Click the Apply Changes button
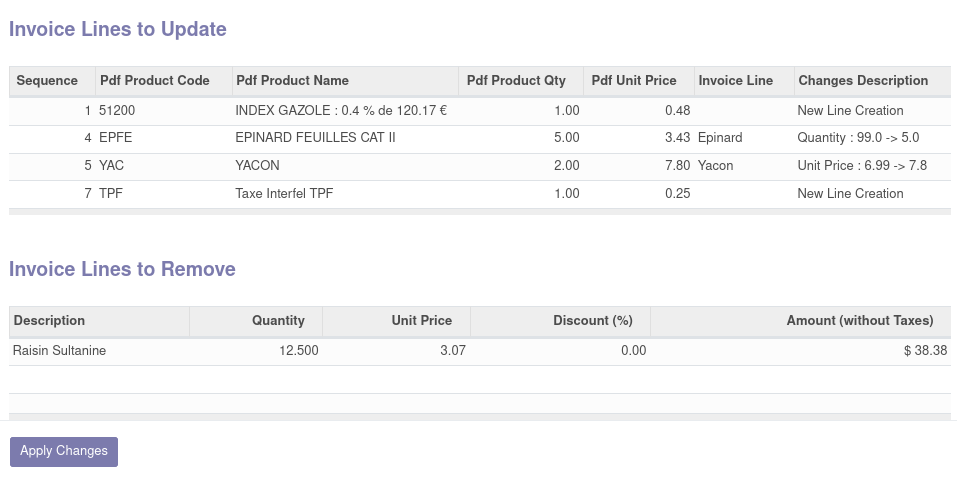 (x=64, y=451)
